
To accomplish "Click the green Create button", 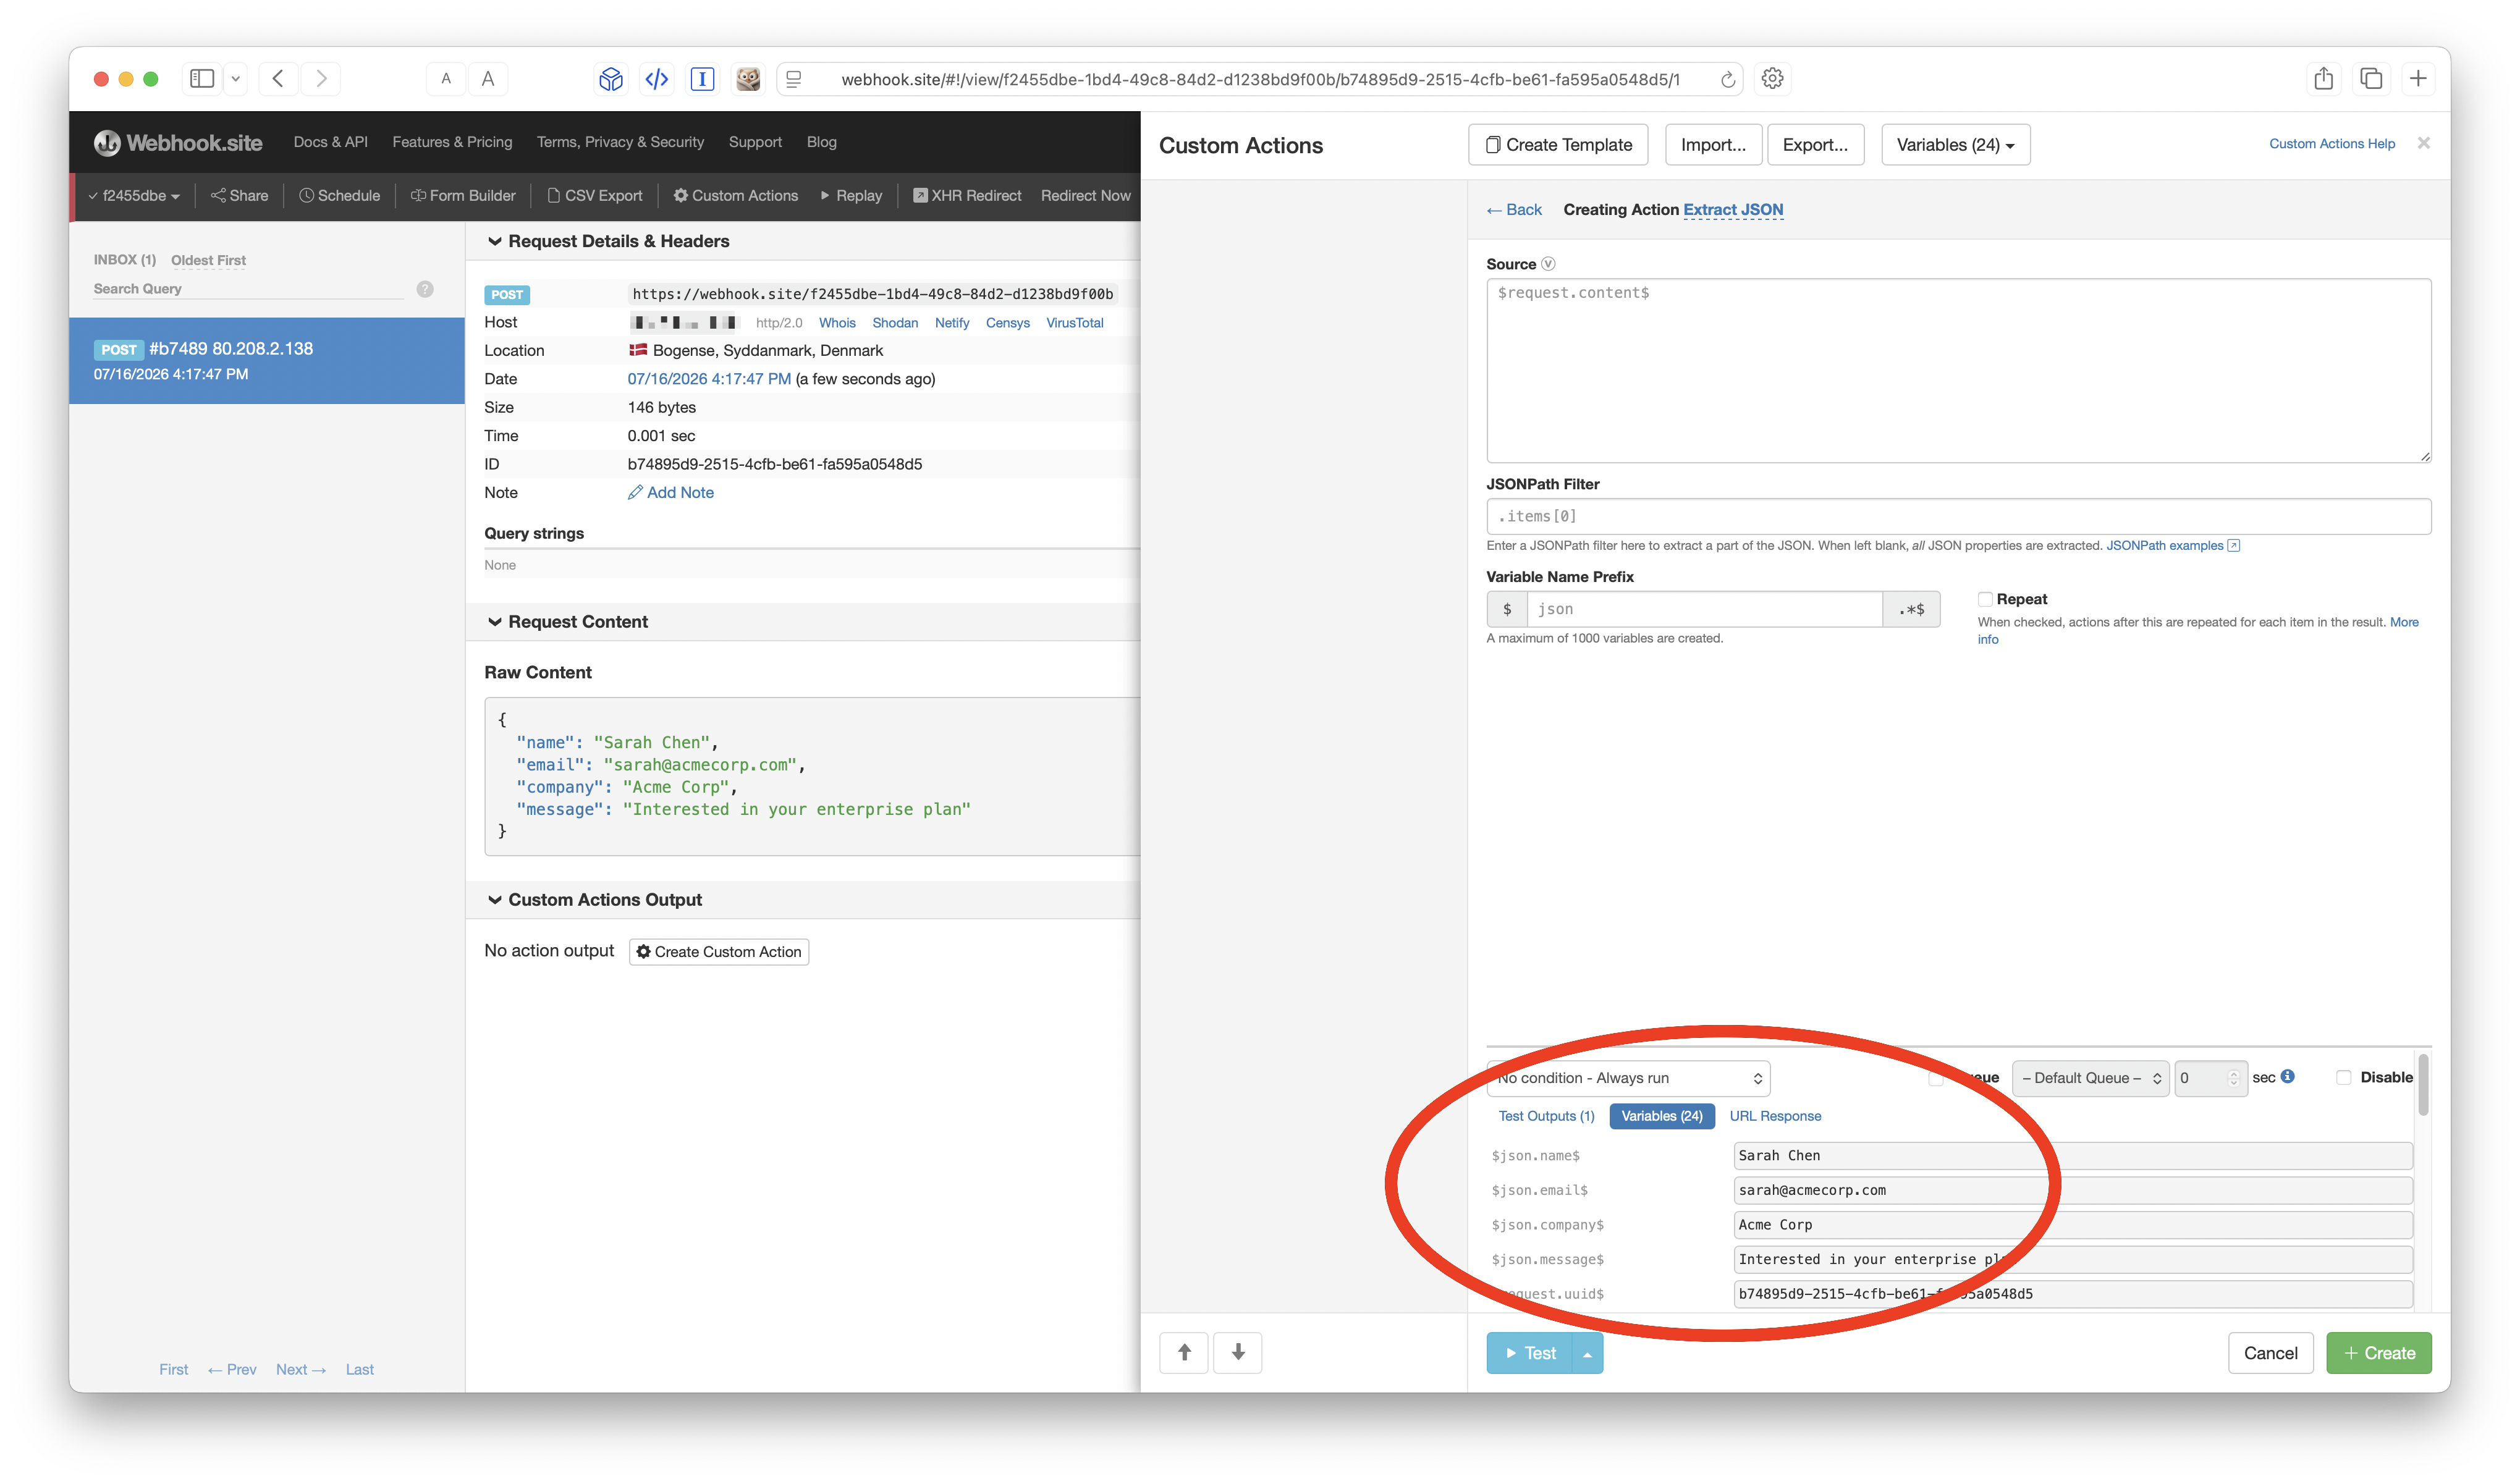I will click(x=2379, y=1353).
